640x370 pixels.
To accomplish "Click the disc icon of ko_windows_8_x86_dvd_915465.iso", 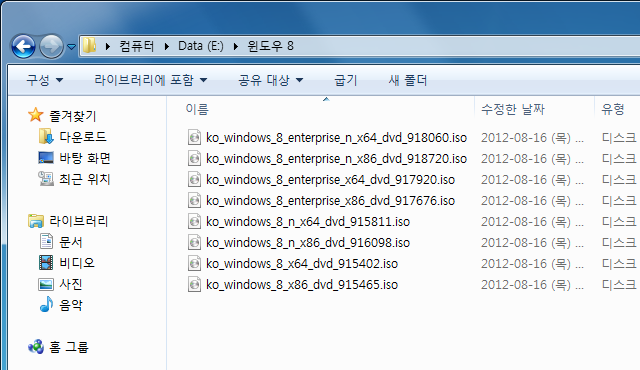I will [194, 284].
